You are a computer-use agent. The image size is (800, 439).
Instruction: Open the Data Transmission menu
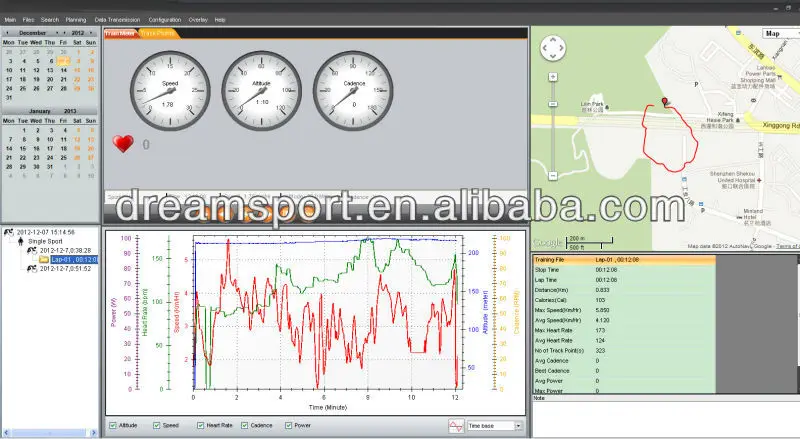[117, 20]
